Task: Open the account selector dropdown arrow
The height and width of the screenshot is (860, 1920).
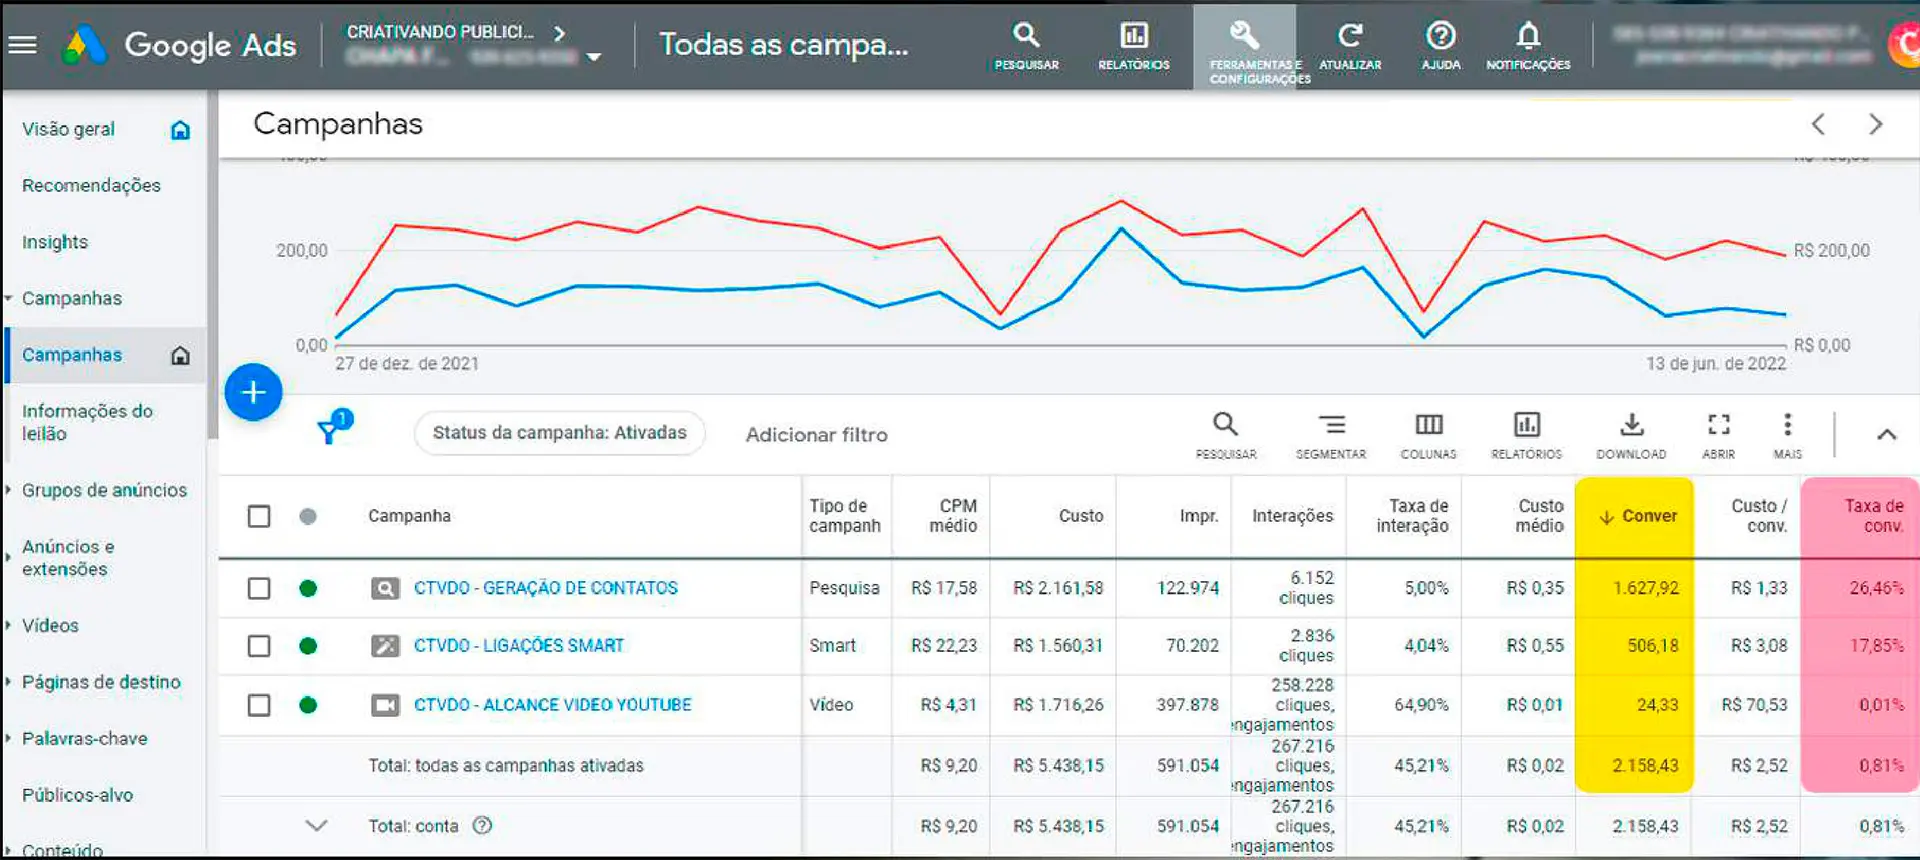Action: pyautogui.click(x=594, y=57)
